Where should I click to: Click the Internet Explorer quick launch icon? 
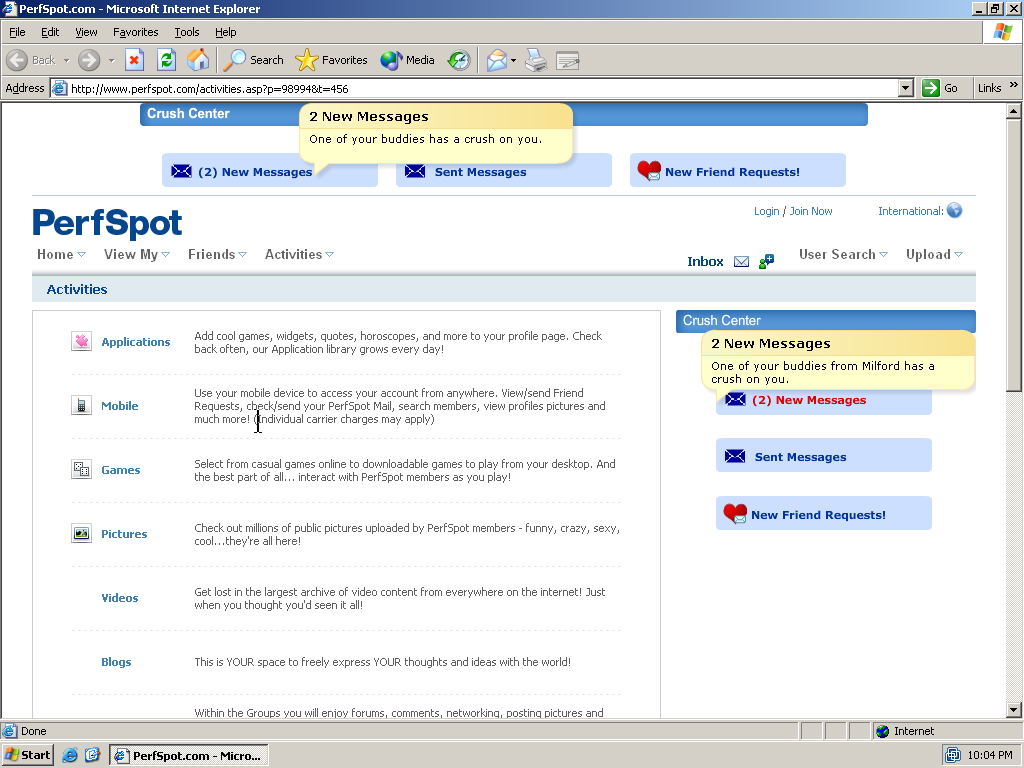coord(70,755)
